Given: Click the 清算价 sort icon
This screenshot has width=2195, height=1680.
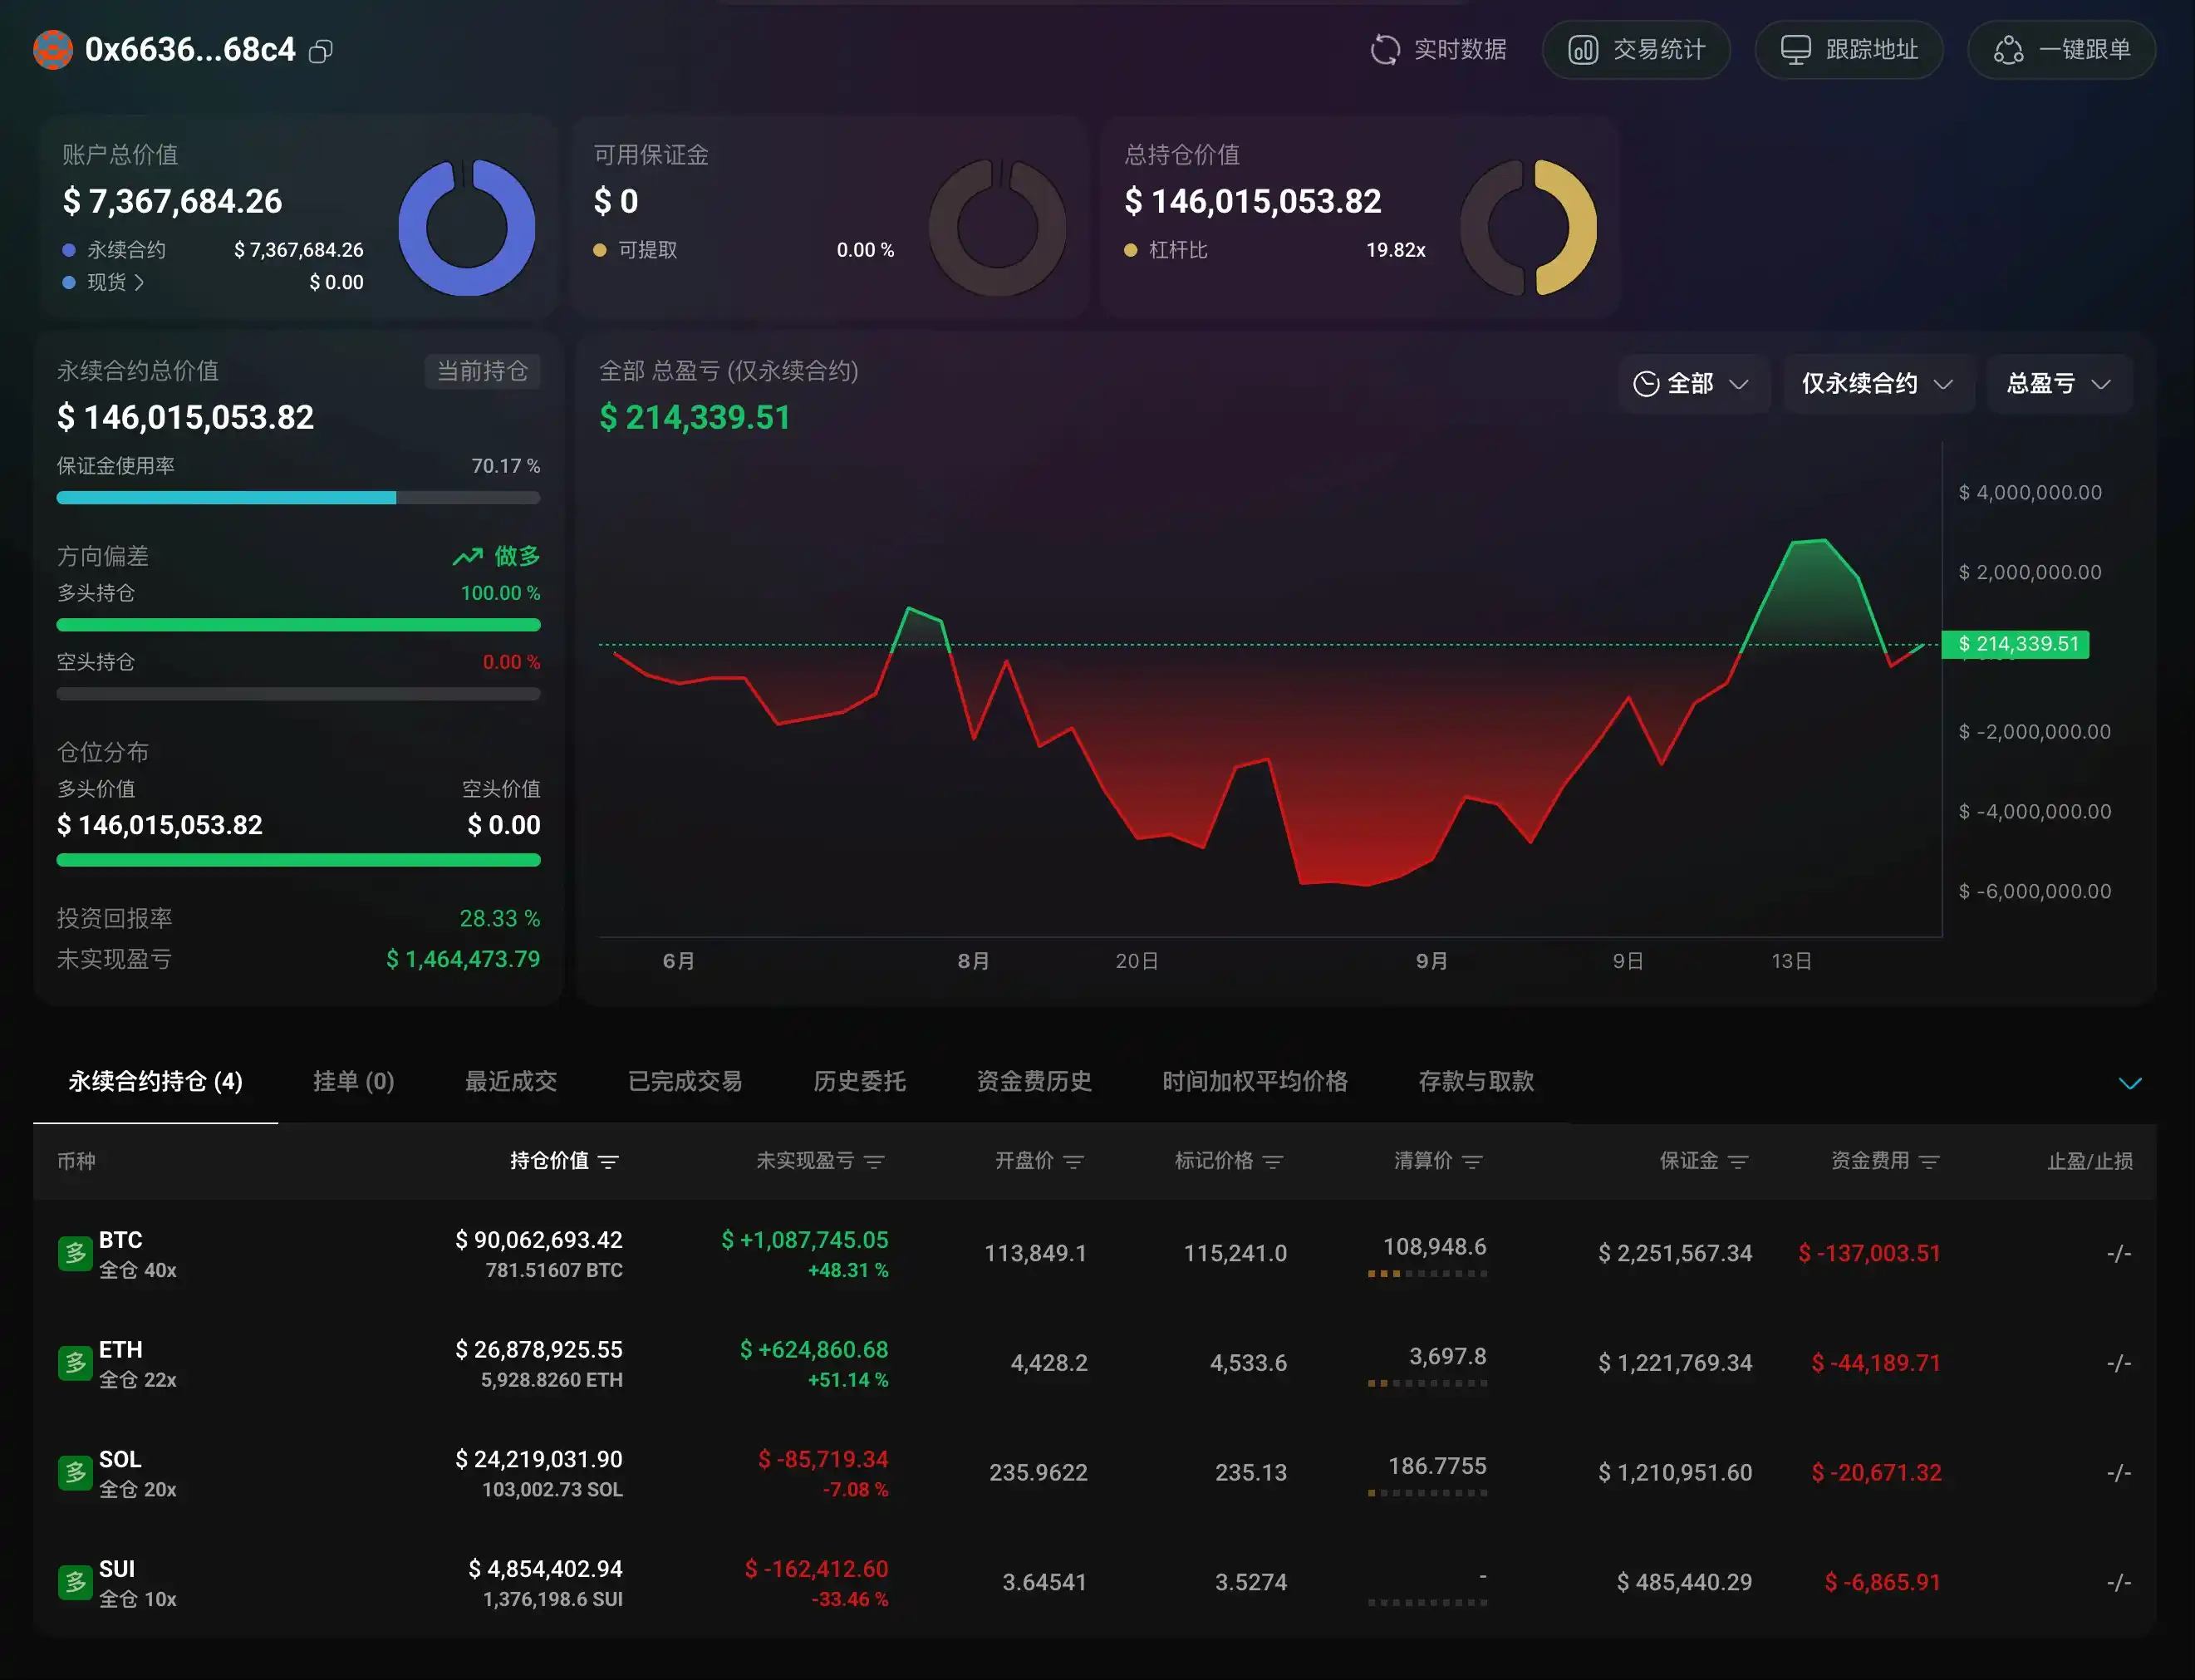Looking at the screenshot, I should point(1472,1161).
